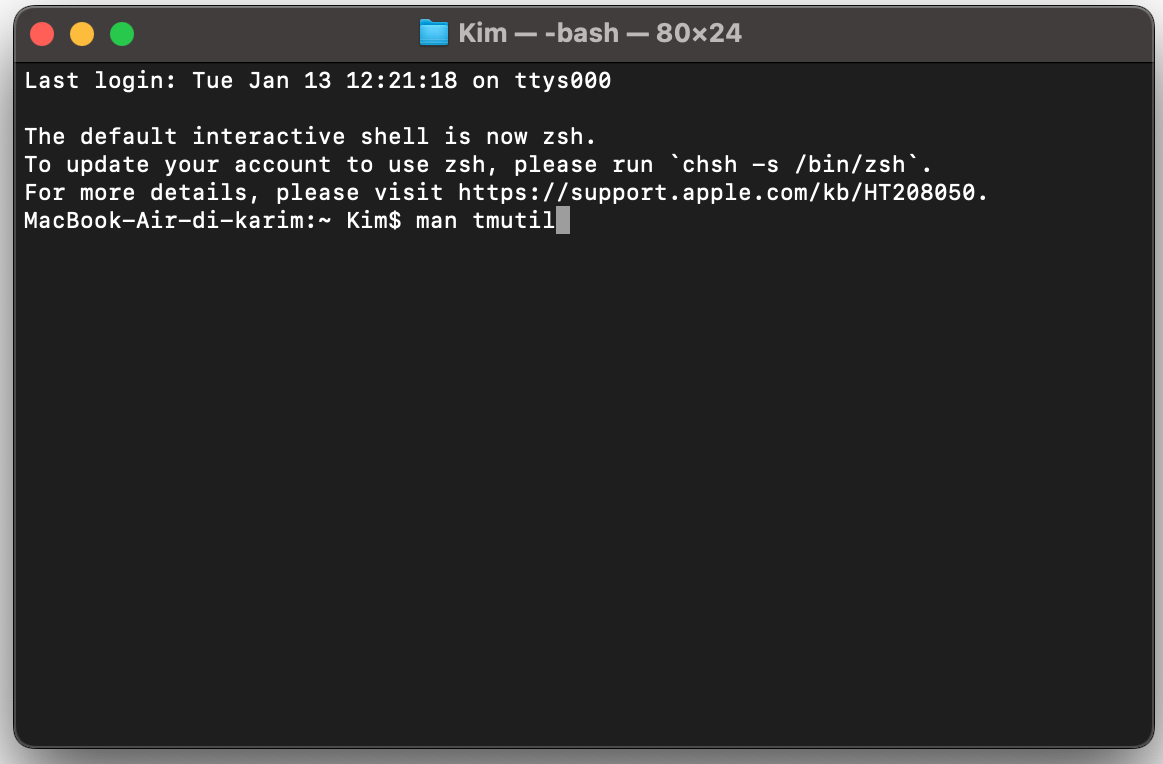Click the word 'tmutil' in the command
Viewport: 1163px width, 764px height.
point(514,220)
